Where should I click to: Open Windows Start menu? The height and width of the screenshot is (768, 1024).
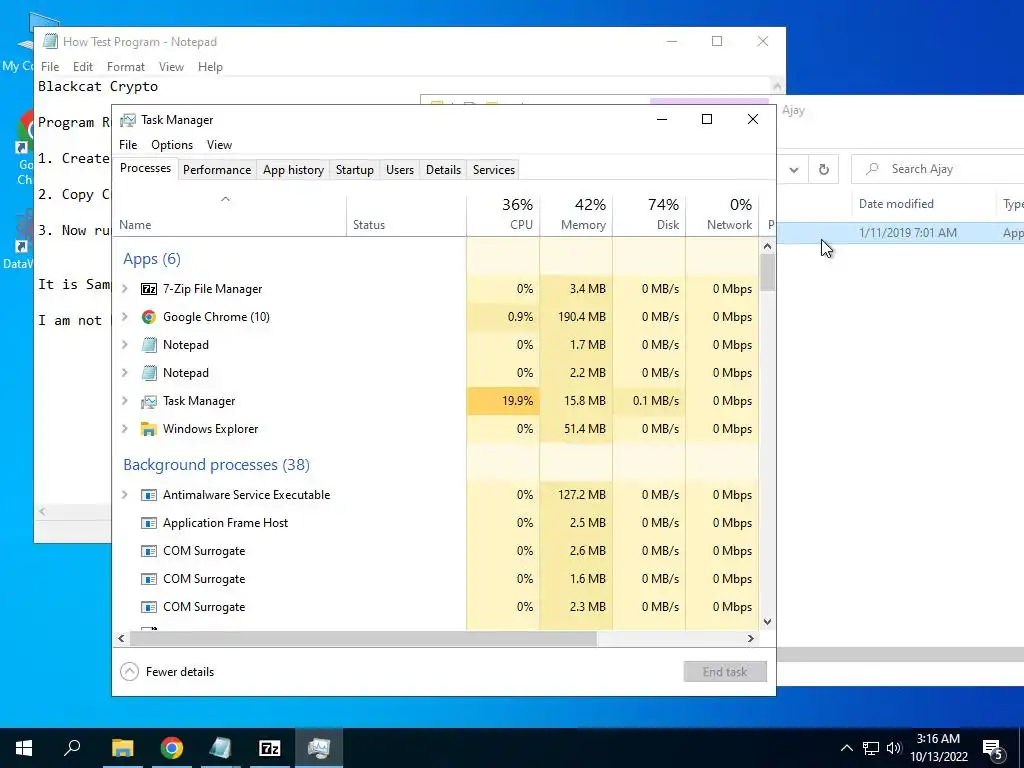click(24, 748)
